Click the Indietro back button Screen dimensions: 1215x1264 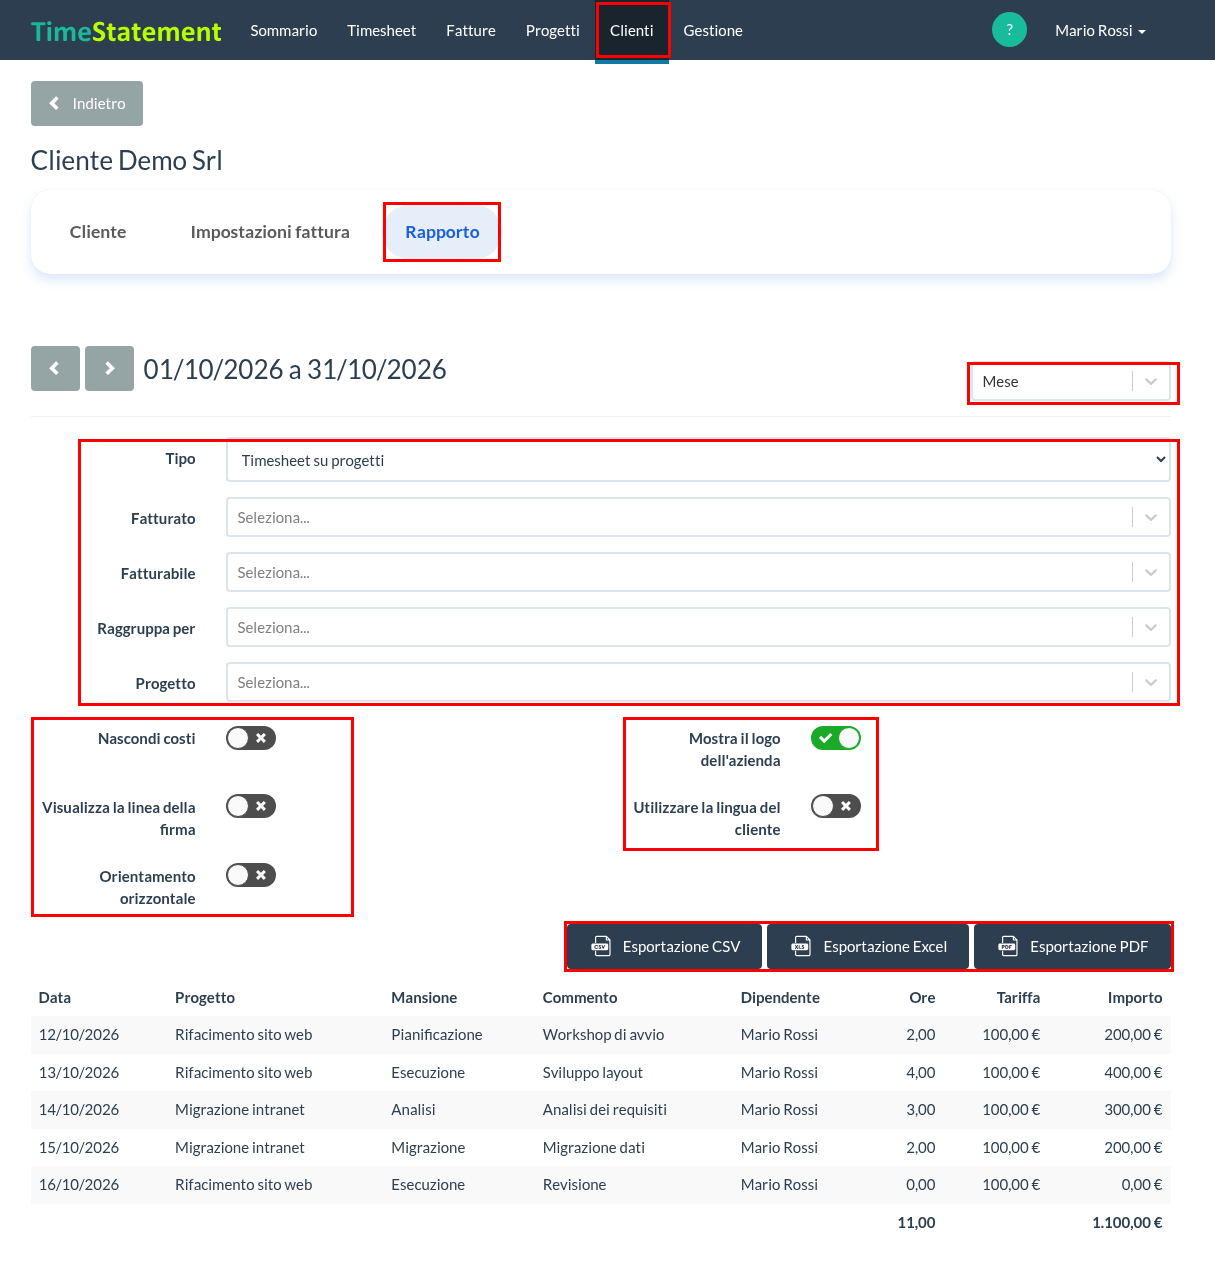(x=87, y=103)
